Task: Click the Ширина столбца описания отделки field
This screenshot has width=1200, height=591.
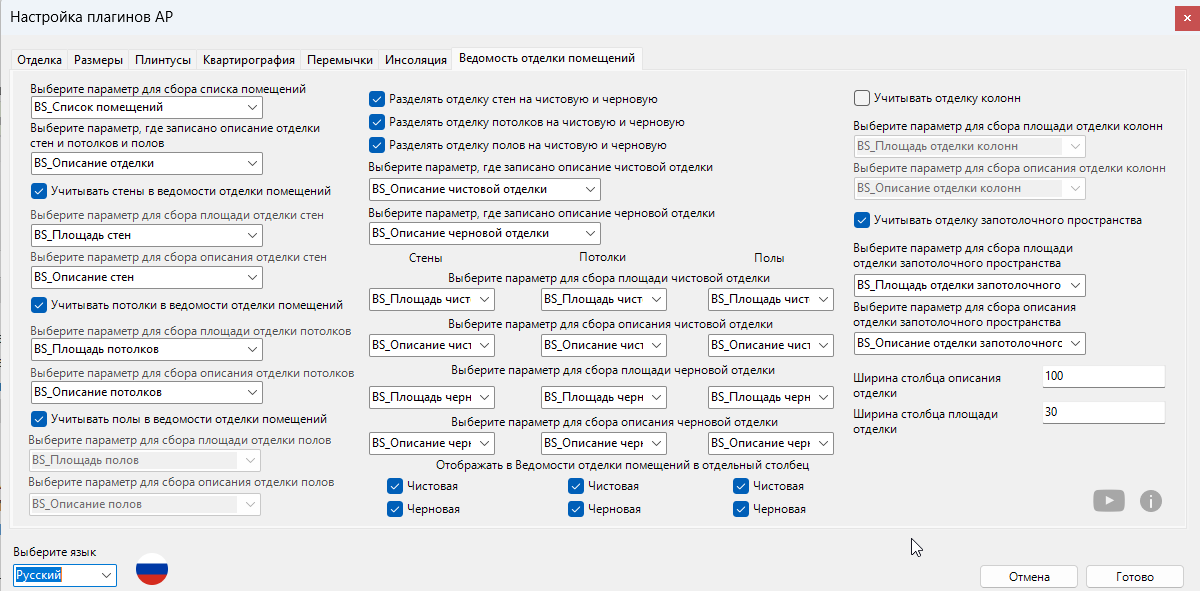Action: point(1103,376)
